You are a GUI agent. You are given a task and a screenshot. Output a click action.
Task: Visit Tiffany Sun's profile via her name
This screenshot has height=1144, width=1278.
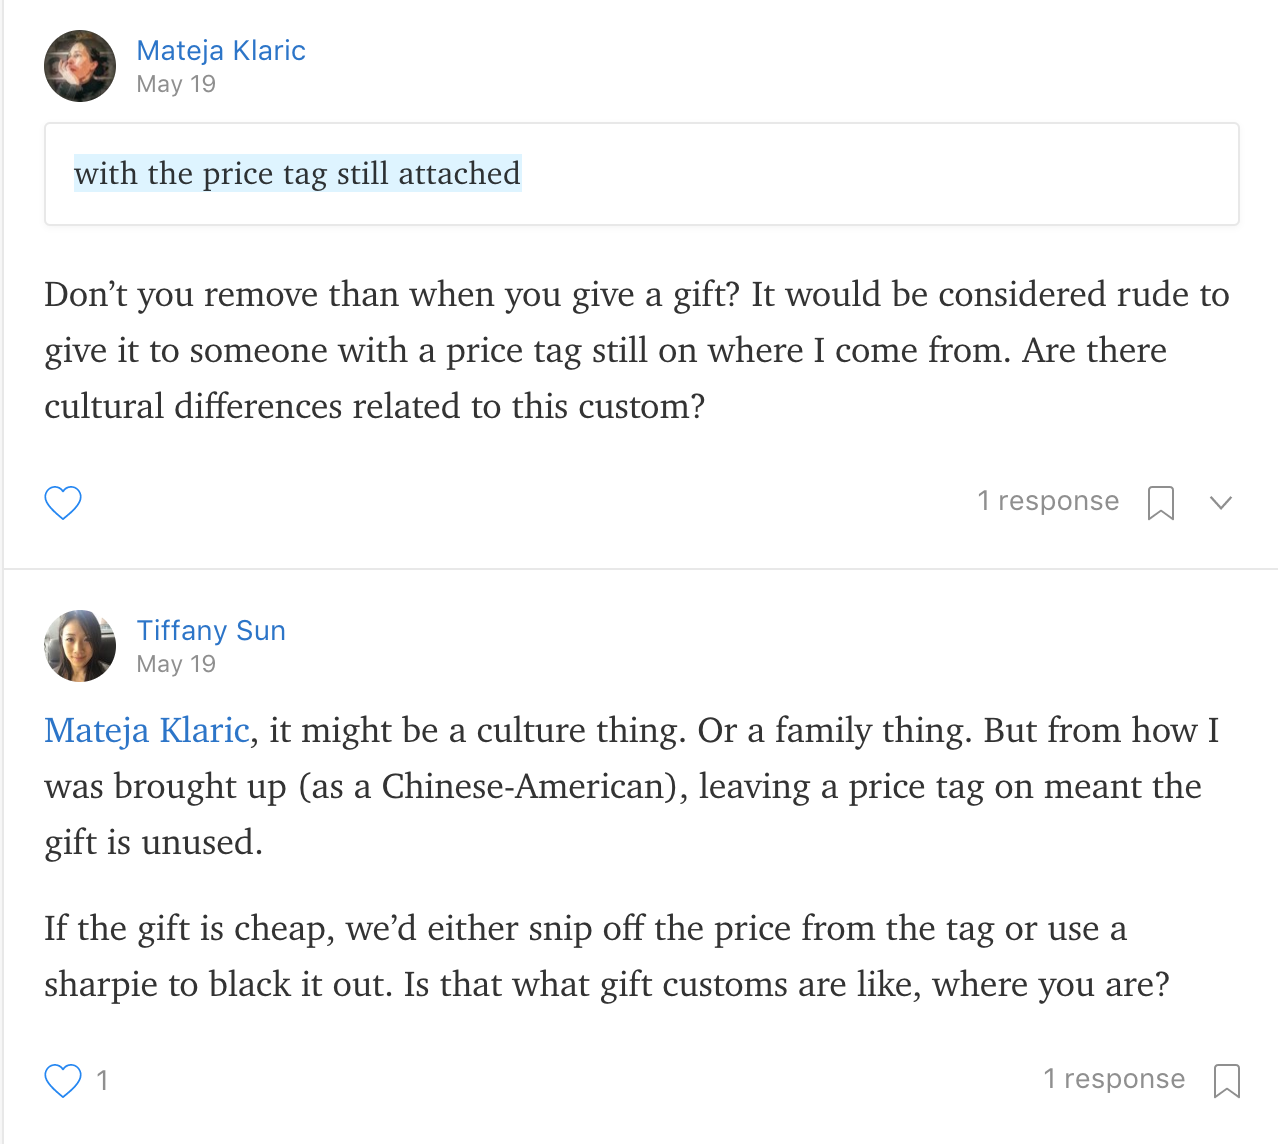pos(211,631)
